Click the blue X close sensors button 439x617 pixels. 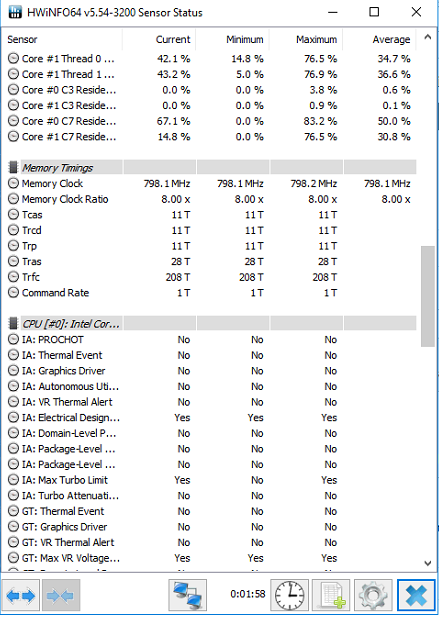[x=416, y=595]
